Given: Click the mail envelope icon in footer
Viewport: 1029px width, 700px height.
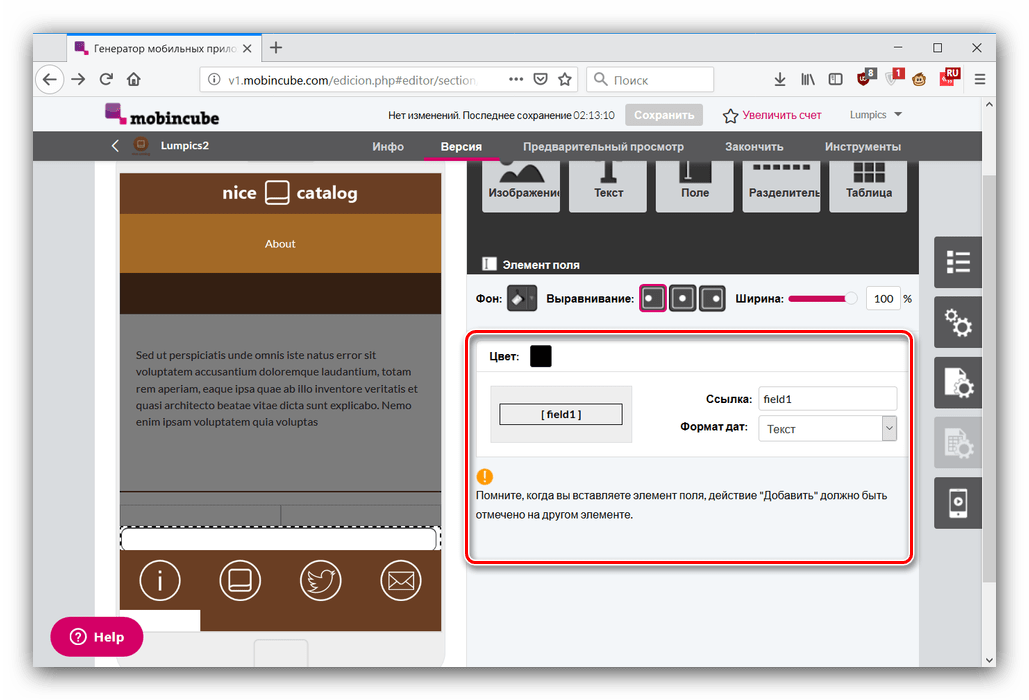Looking at the screenshot, I should click(x=400, y=580).
